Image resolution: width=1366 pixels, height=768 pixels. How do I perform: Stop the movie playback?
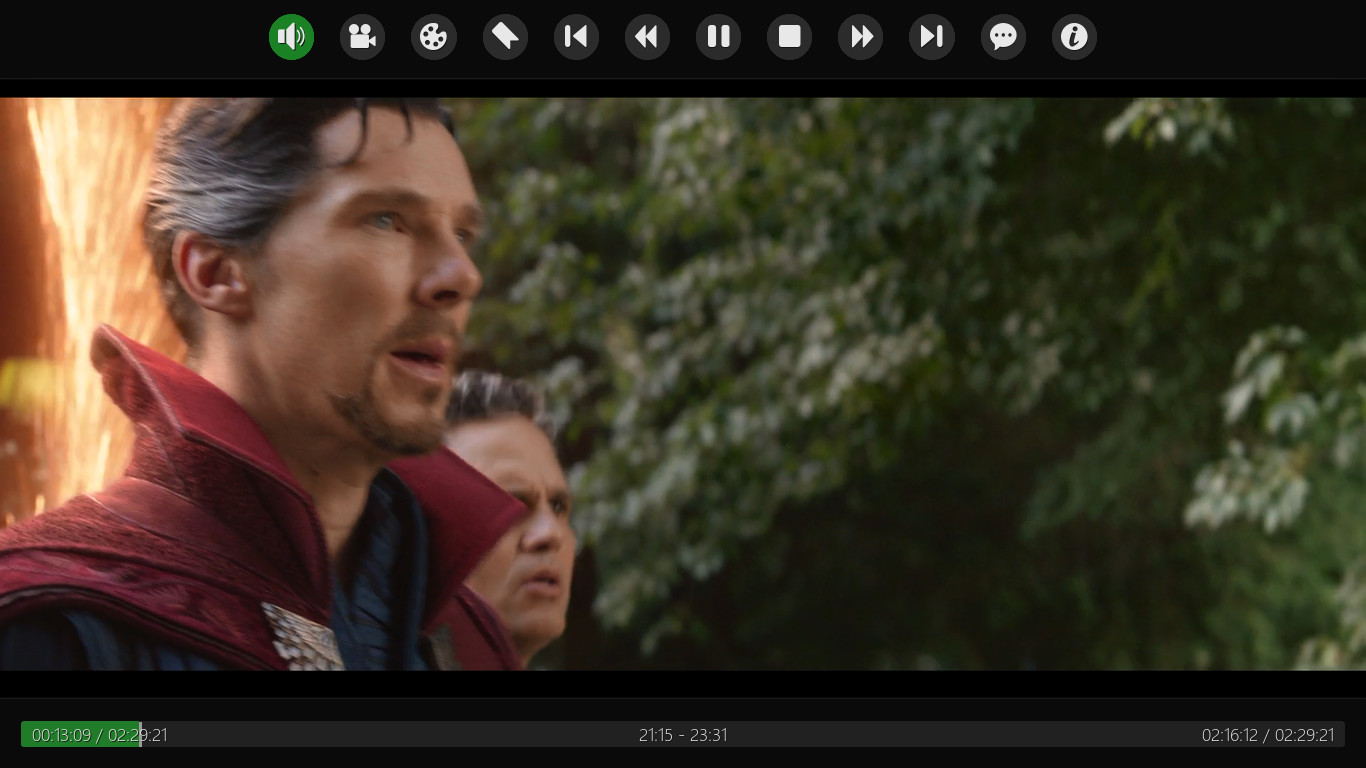pyautogui.click(x=789, y=37)
